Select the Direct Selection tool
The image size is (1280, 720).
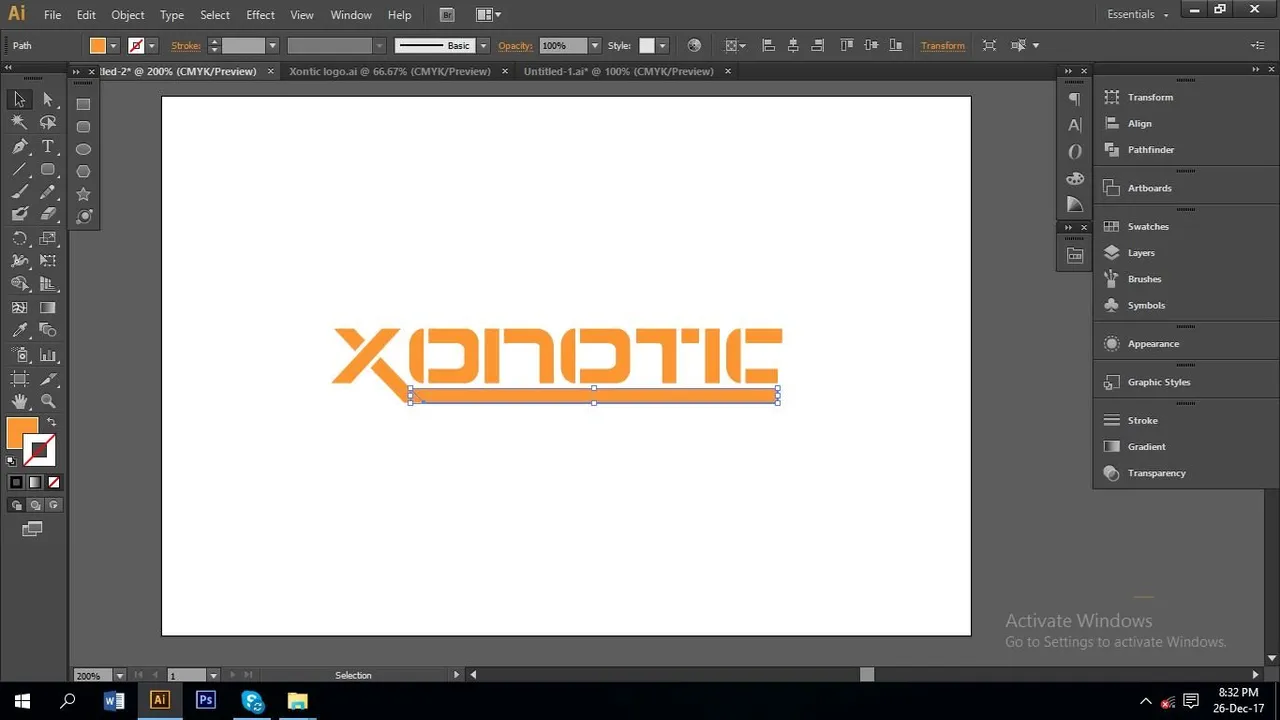pyautogui.click(x=47, y=99)
